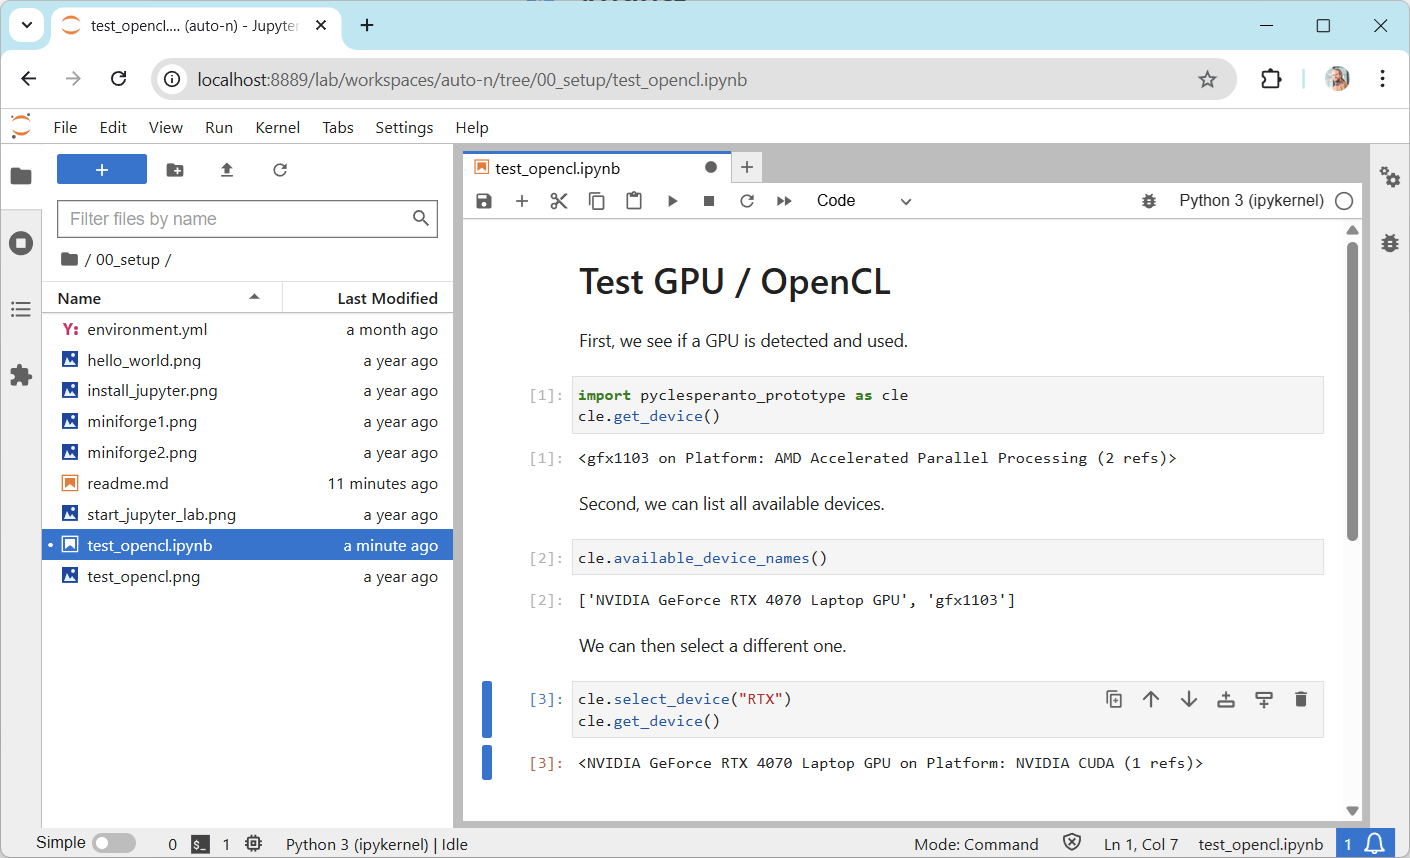
Task: Open the readme.md file
Action: click(128, 483)
